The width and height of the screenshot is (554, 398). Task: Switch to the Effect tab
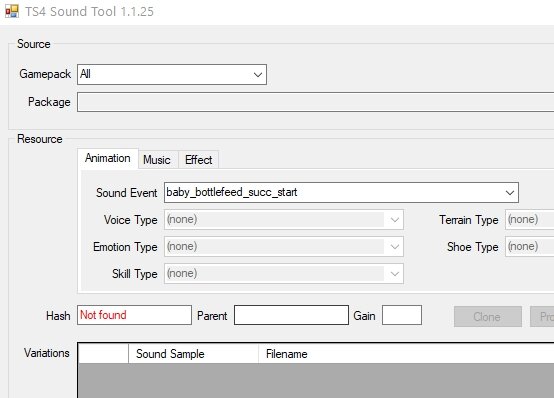tap(199, 160)
